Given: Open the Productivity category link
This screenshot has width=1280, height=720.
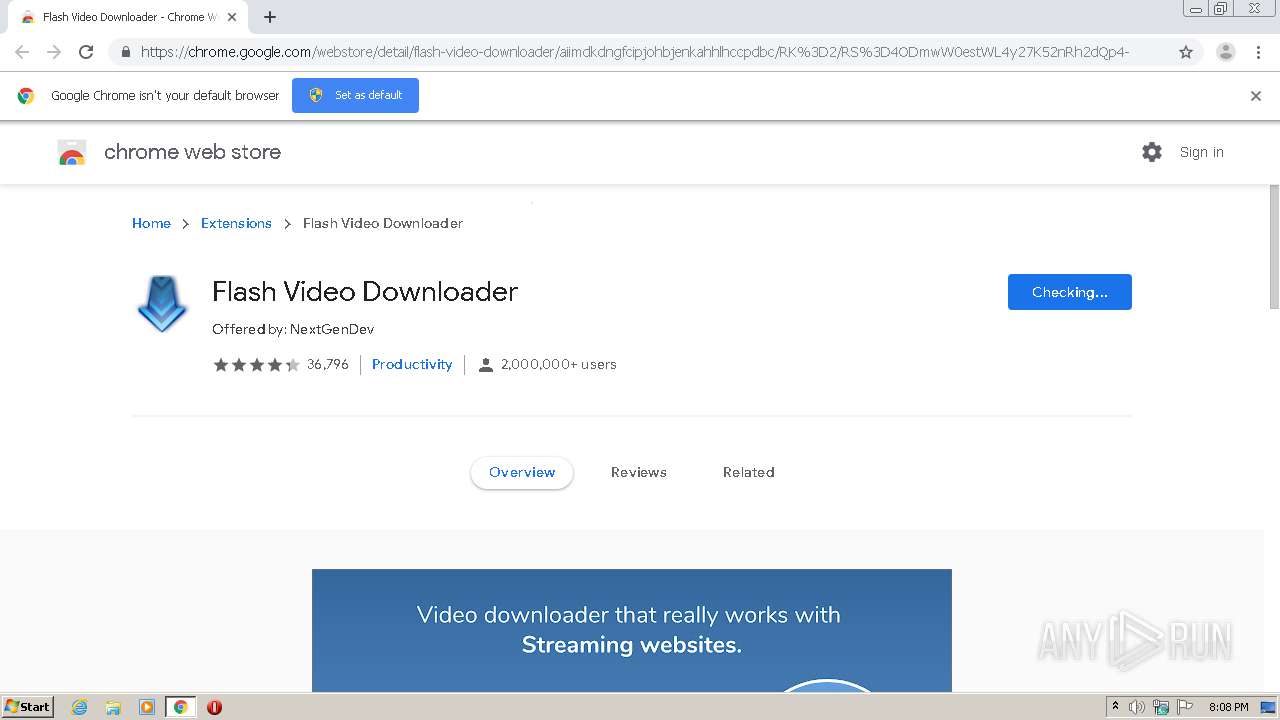Looking at the screenshot, I should (x=412, y=365).
